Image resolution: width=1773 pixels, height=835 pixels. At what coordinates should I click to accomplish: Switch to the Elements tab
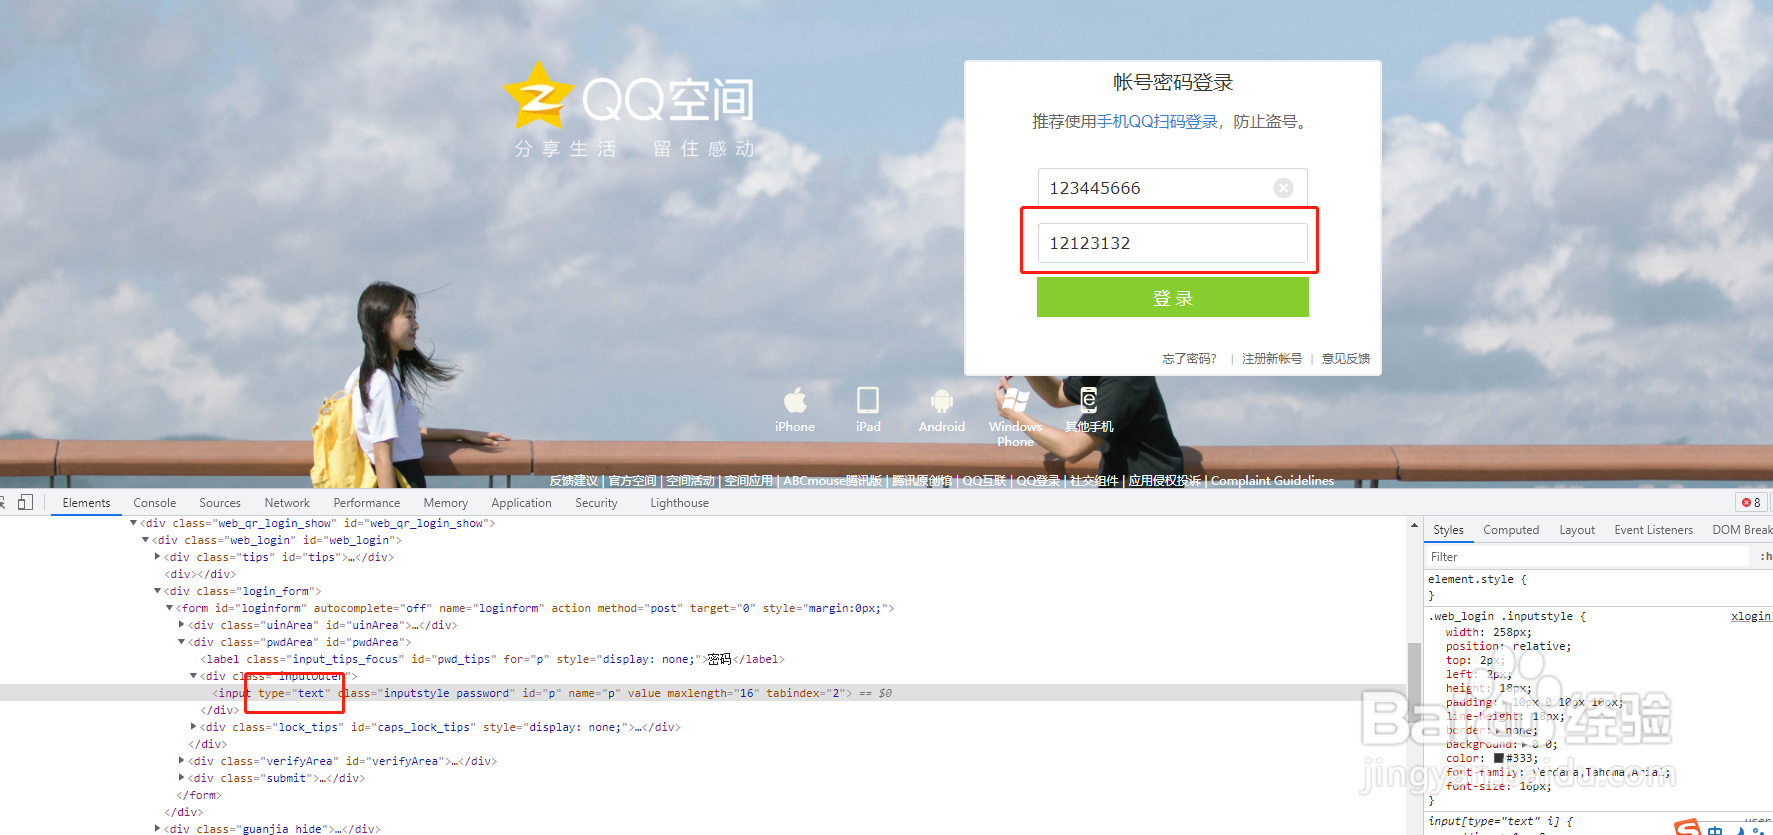click(x=86, y=503)
